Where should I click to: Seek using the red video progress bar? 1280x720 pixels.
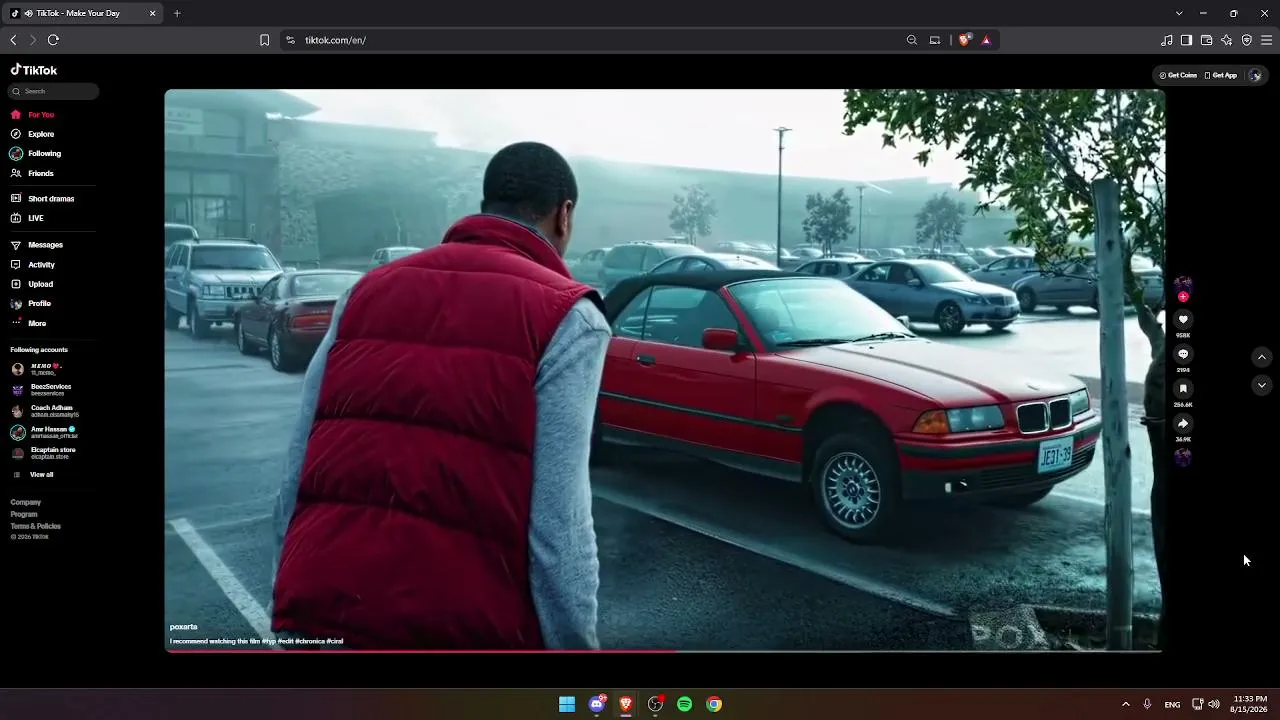click(664, 651)
